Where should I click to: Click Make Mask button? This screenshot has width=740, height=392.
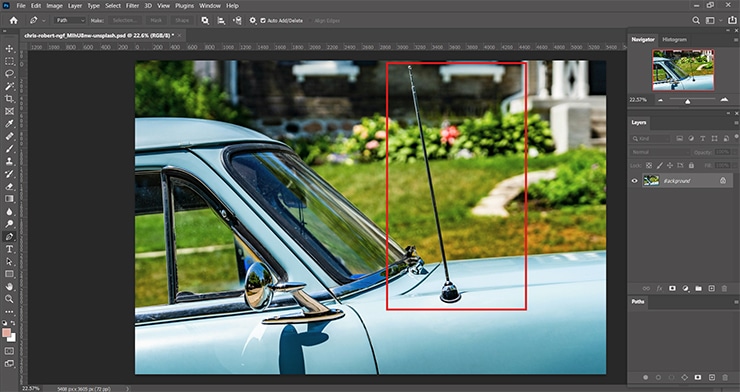point(156,20)
